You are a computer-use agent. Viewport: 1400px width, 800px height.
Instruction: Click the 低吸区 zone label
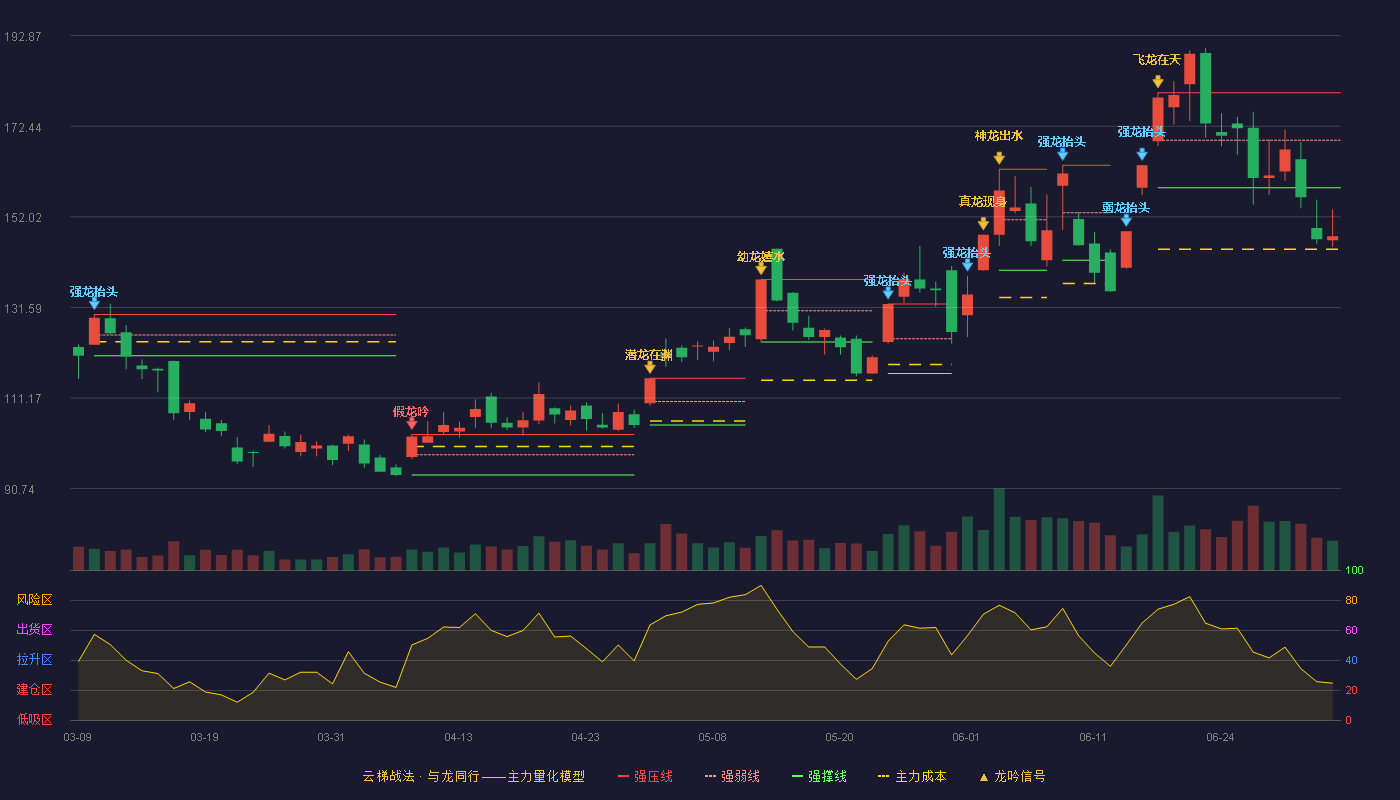coord(35,719)
